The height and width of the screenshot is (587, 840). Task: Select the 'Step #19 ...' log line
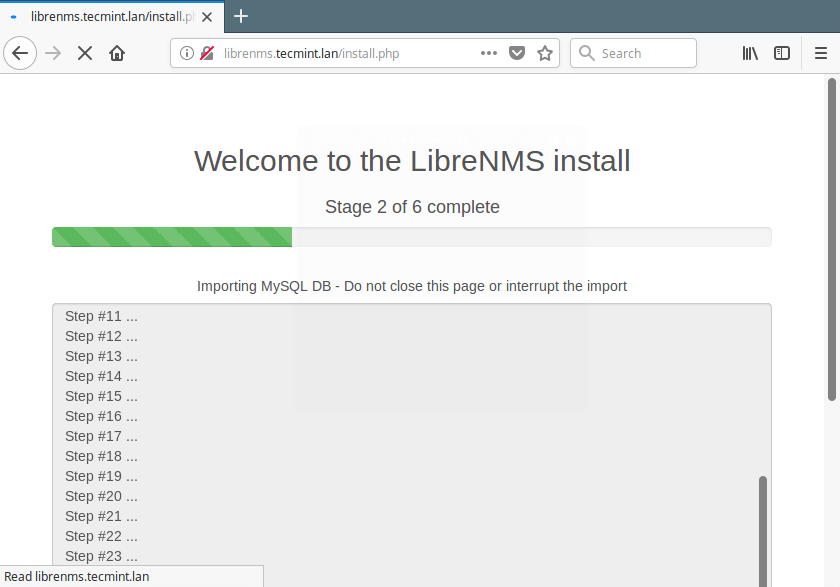[101, 476]
